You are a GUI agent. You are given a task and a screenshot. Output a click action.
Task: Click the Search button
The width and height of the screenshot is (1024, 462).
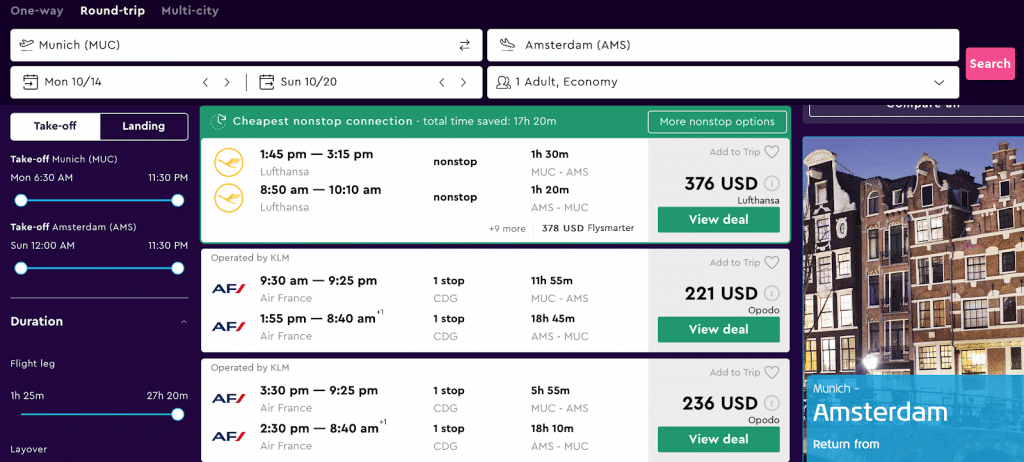tap(990, 64)
